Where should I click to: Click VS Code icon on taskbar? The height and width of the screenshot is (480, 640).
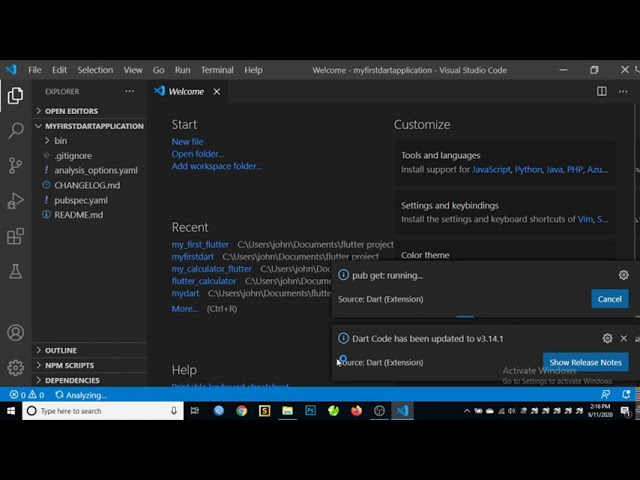pyautogui.click(x=402, y=411)
